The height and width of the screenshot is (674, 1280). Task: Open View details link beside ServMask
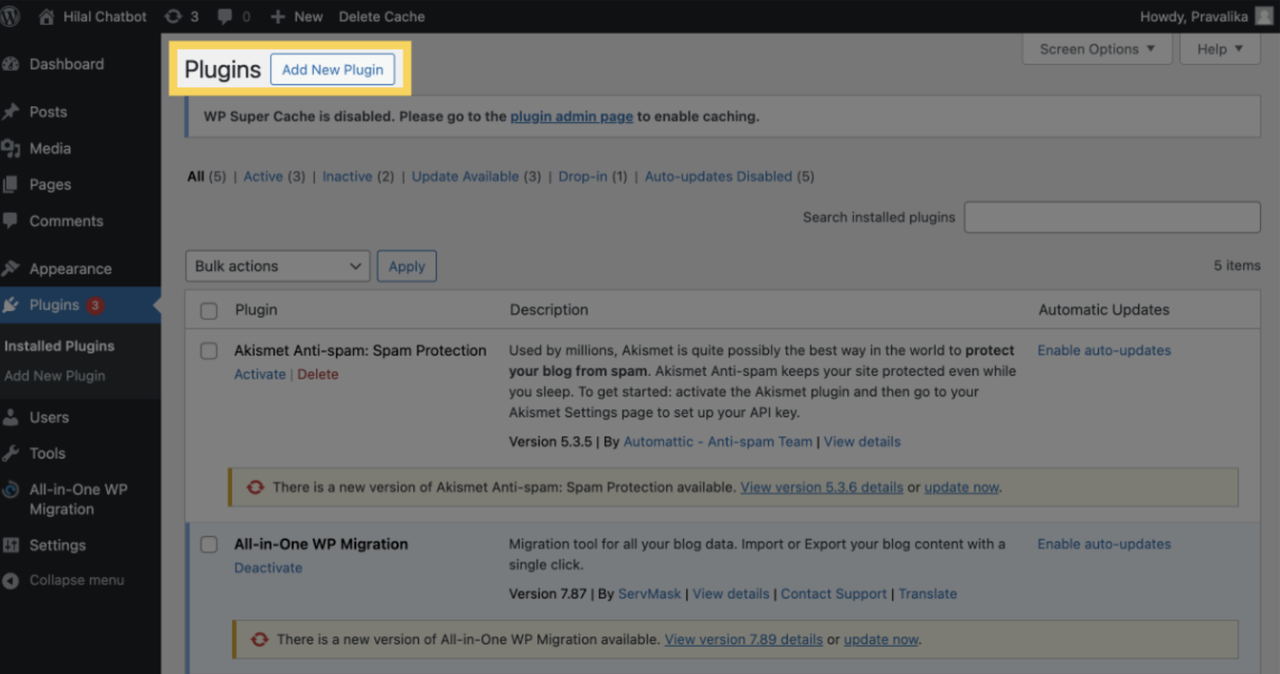731,593
